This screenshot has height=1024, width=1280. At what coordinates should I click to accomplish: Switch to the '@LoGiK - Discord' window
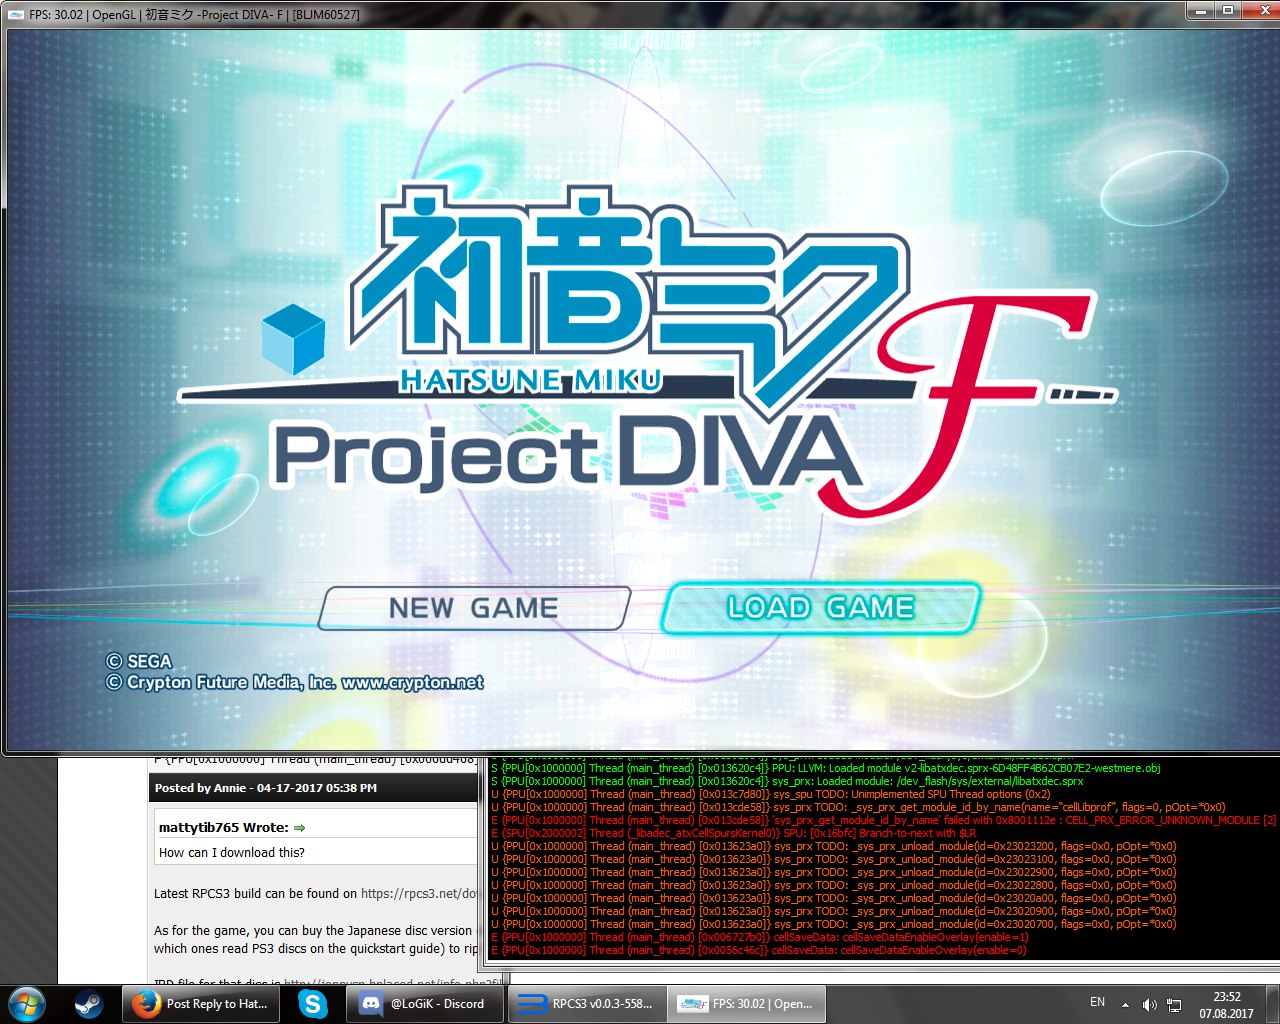tap(425, 1004)
